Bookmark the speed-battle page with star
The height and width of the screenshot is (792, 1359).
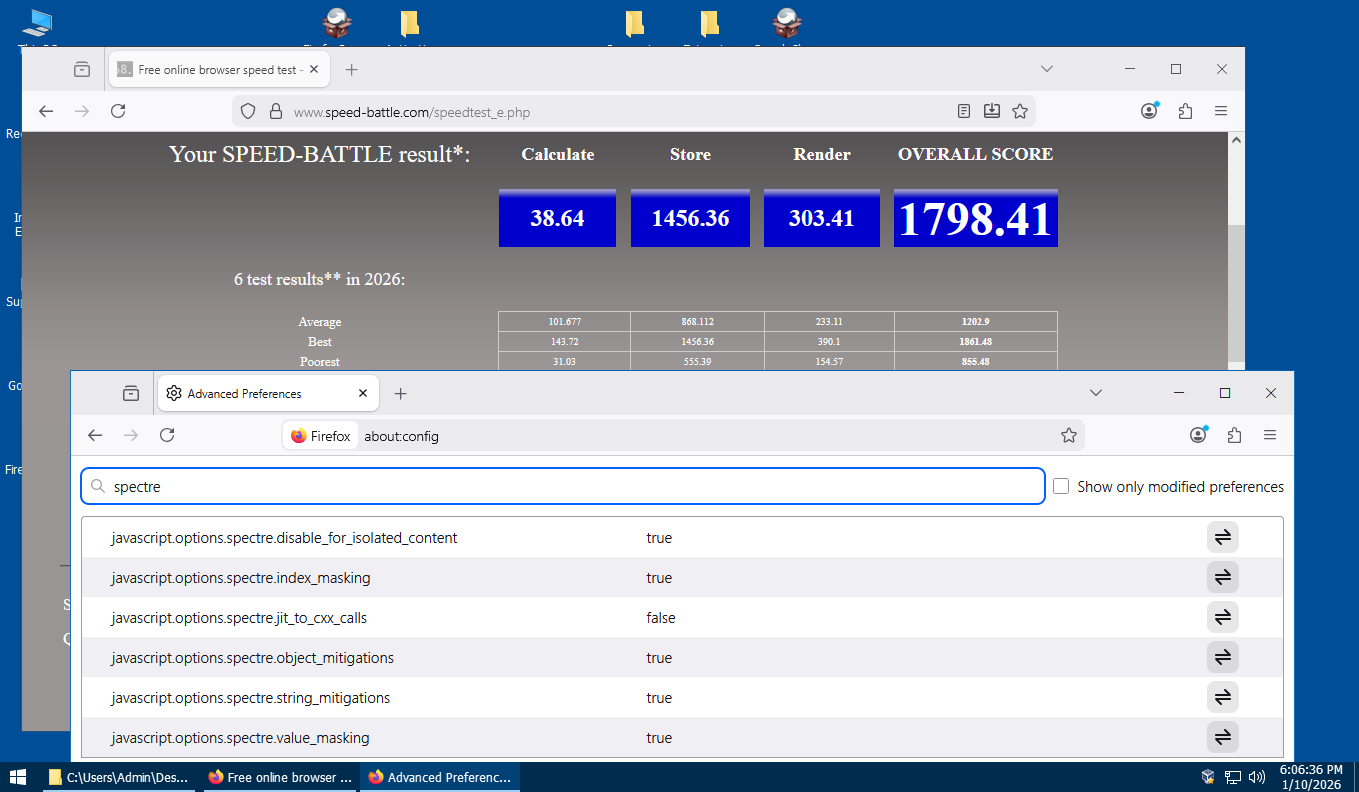coord(1020,112)
